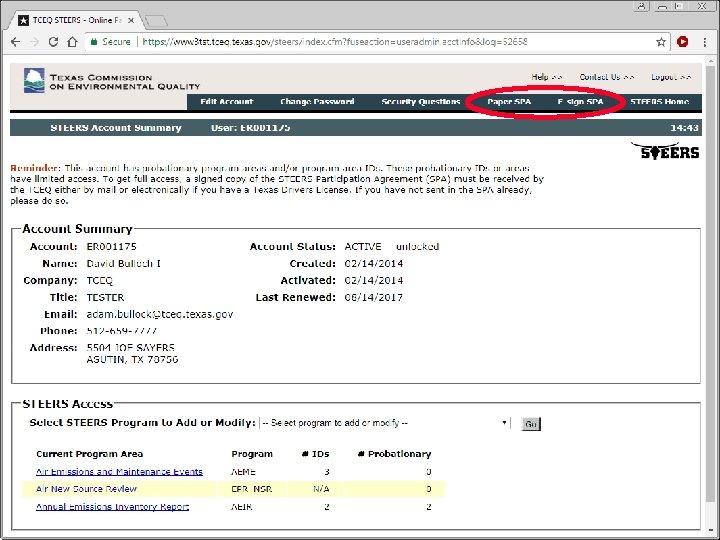Click the AEIR program code
This screenshot has height=540, width=720.
click(242, 507)
